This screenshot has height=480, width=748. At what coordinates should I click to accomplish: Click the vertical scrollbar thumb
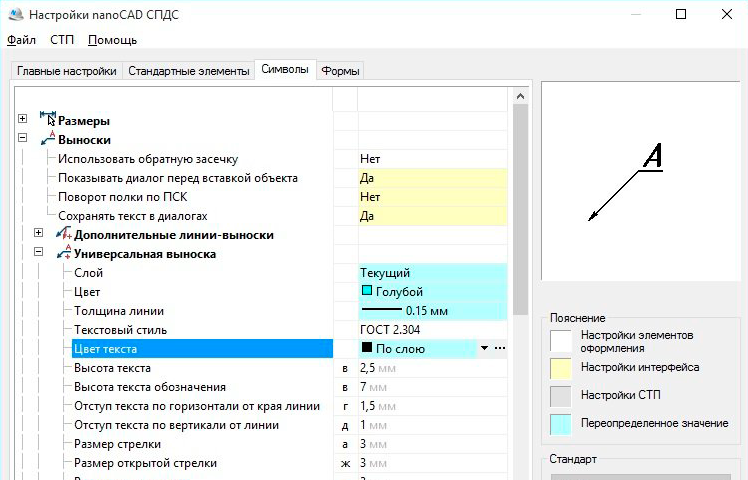[520, 209]
